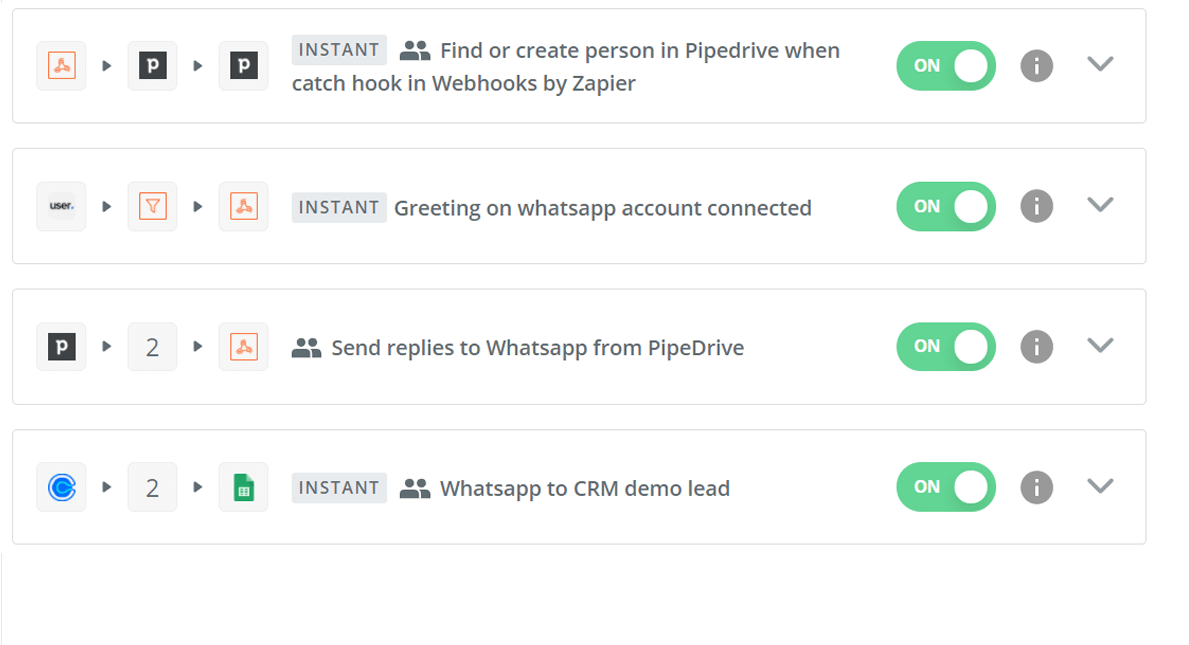Switch off the Whatsapp to CRM demo lead Zap
This screenshot has height=645, width=1189.
click(x=946, y=487)
